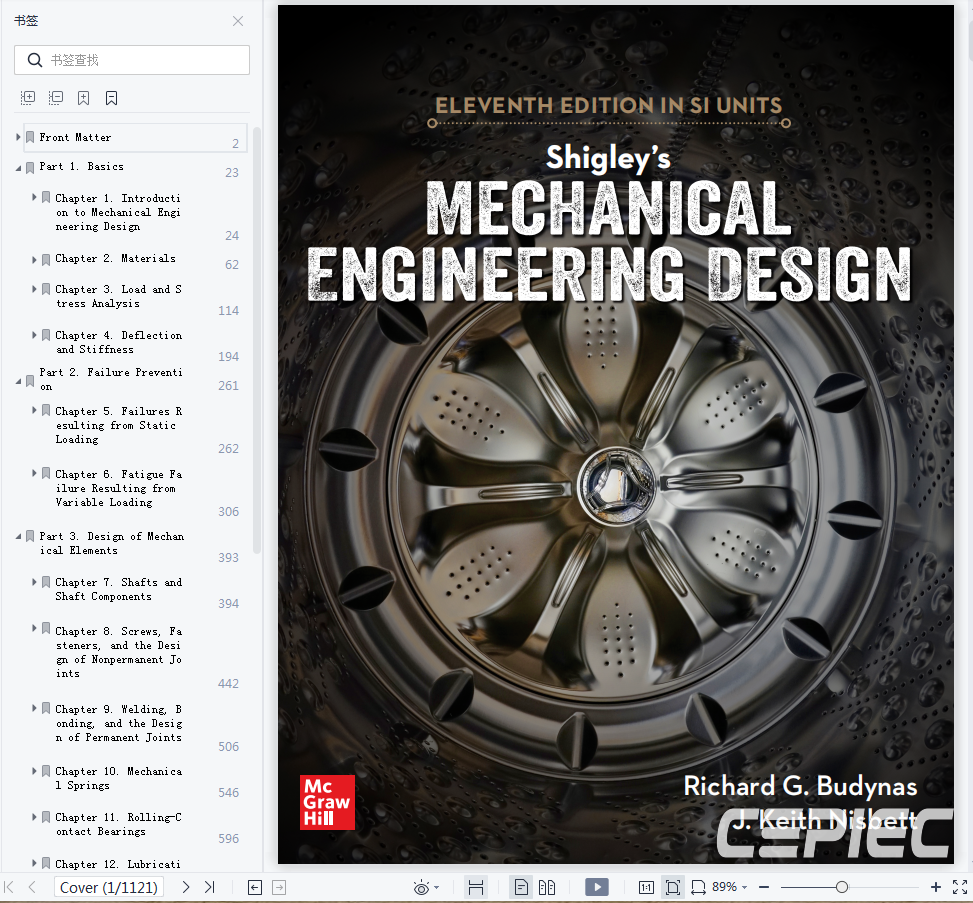Screen dimensions: 973x903
Task: Click page number 546 in bookmark list
Action: tap(228, 793)
